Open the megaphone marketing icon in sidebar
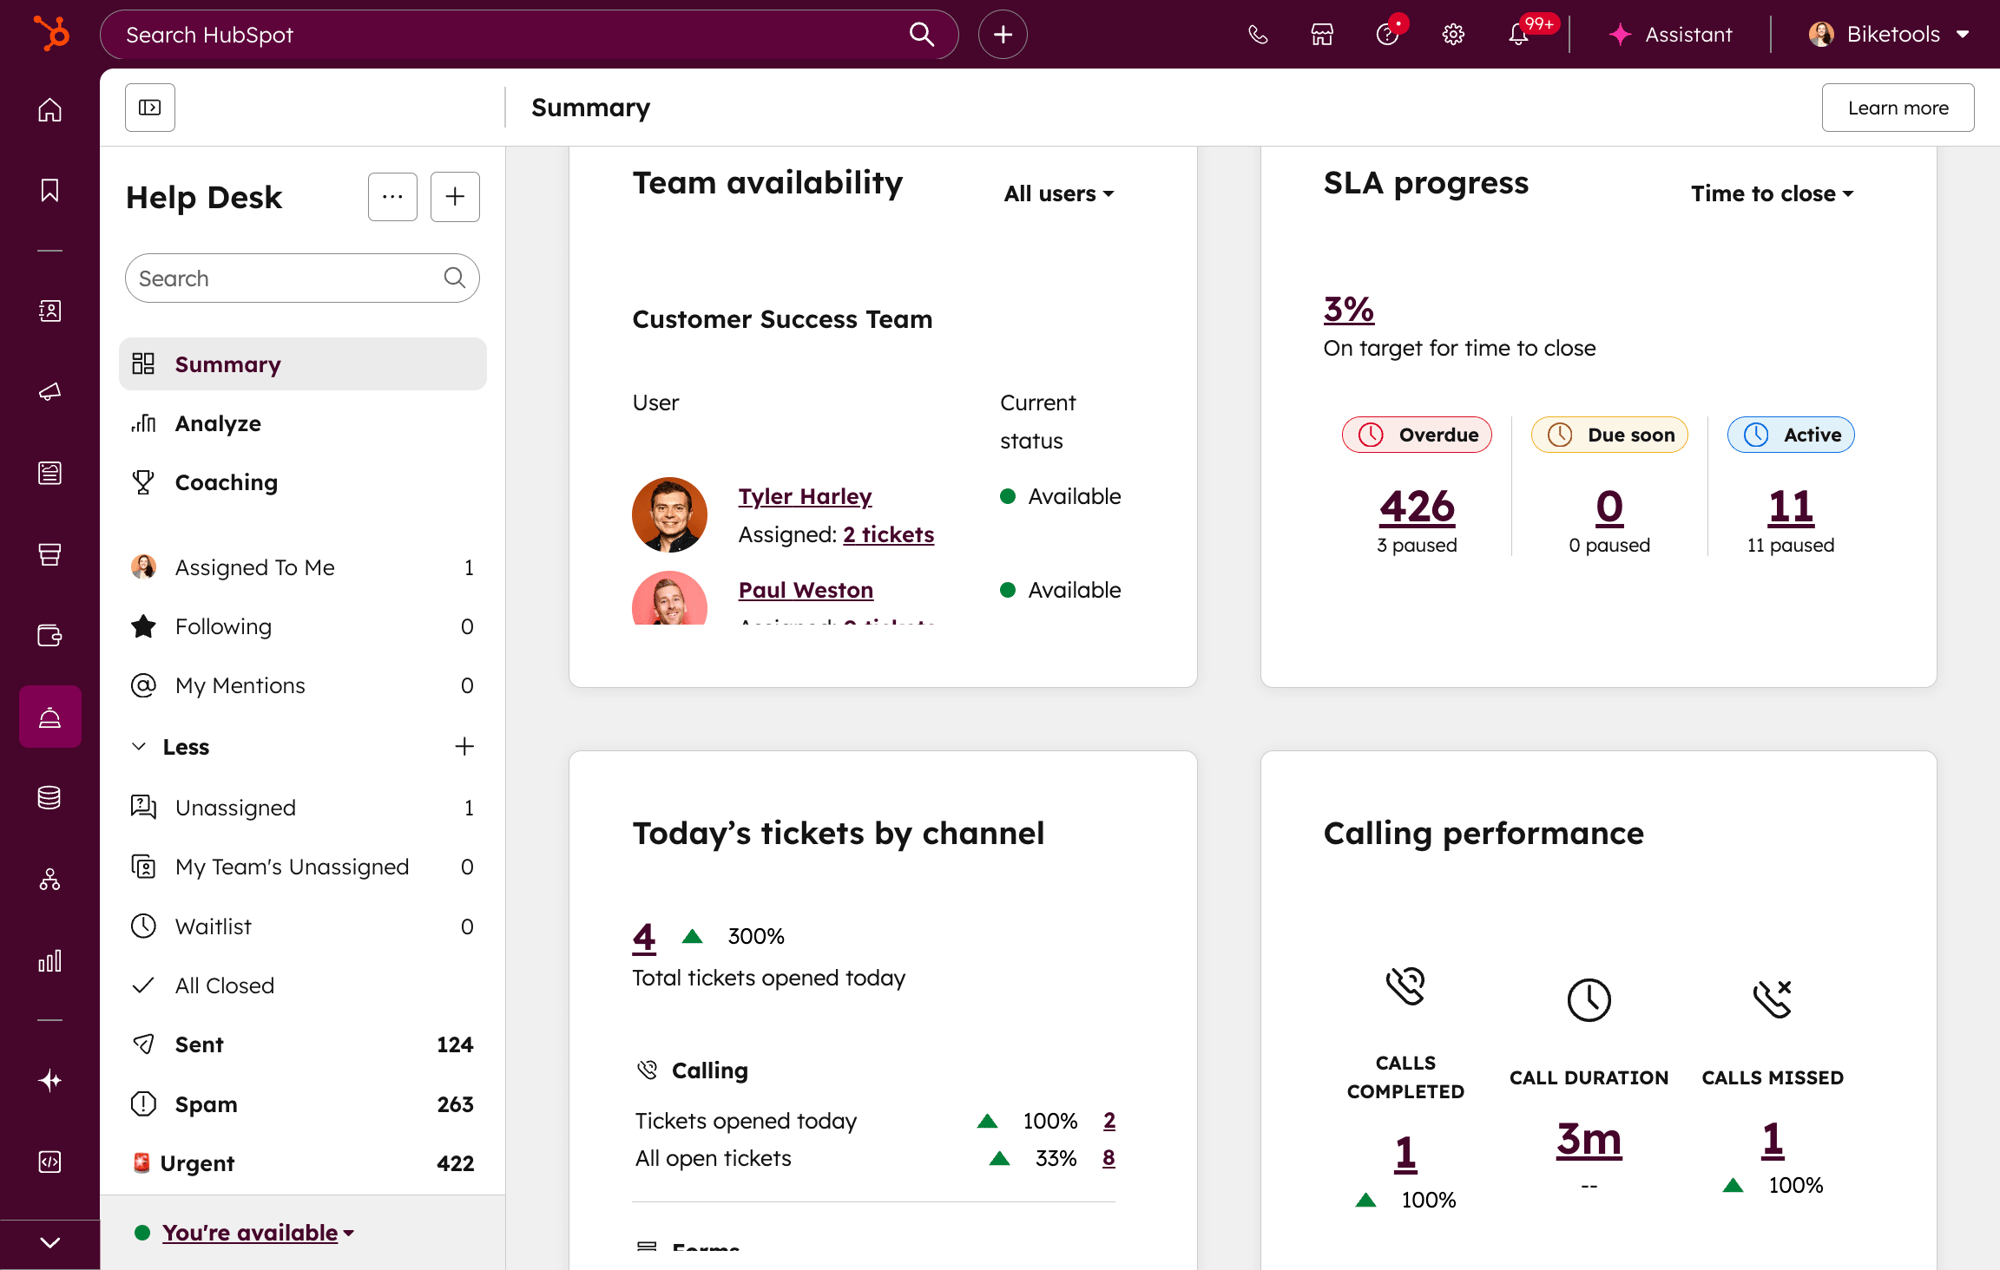 pos(49,391)
